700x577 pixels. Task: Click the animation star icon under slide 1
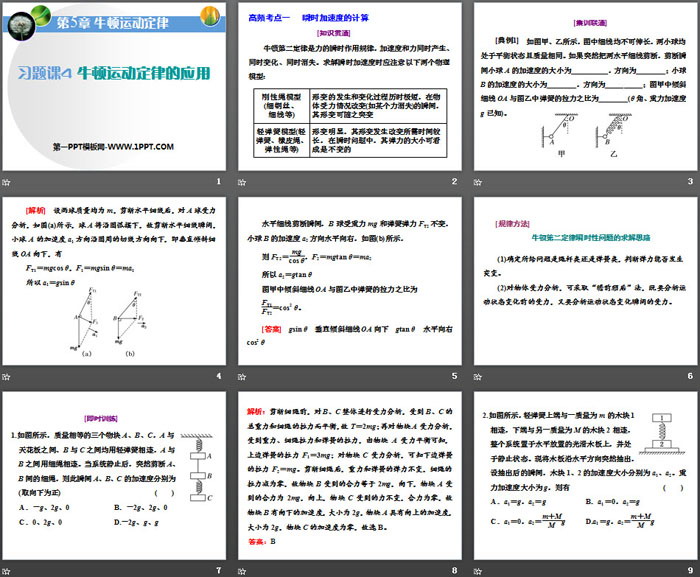click(x=11, y=181)
